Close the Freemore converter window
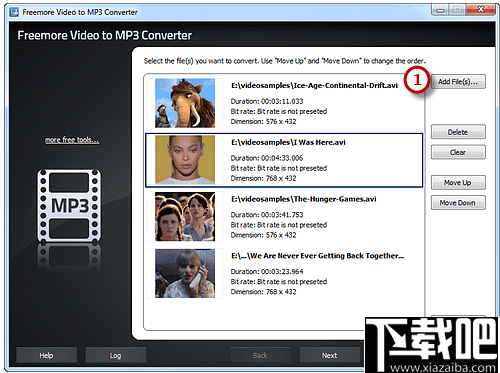Viewport: 500px width, 373px height. click(480, 10)
